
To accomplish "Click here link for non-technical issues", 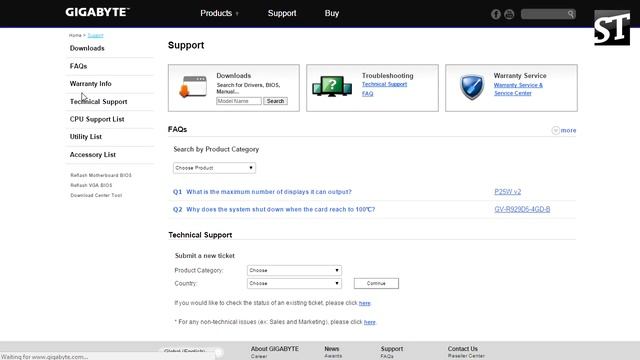I will click(369, 322).
